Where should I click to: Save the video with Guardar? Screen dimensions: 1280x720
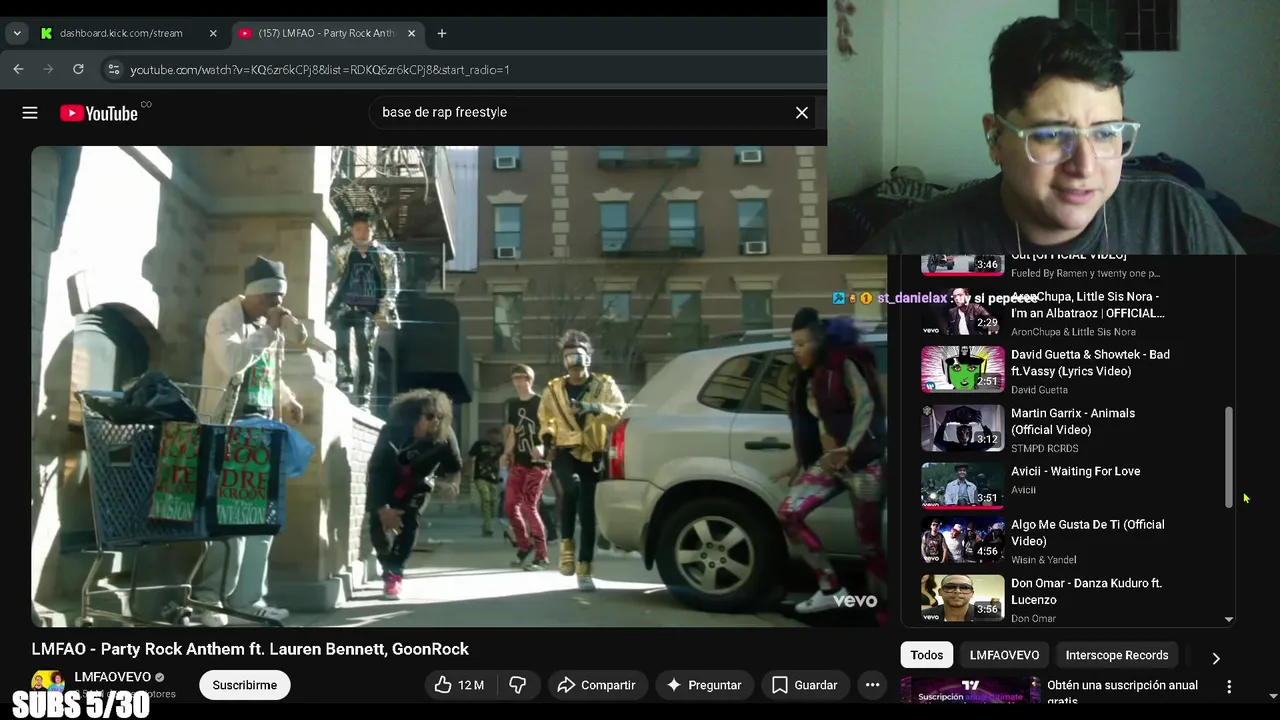[x=804, y=685]
